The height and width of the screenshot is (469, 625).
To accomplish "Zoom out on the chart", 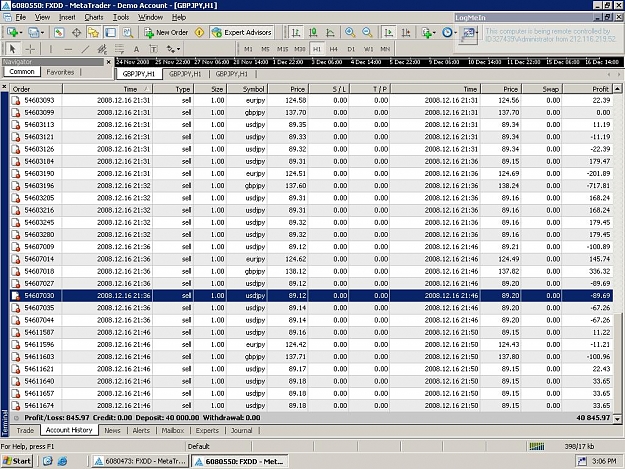I will point(367,32).
